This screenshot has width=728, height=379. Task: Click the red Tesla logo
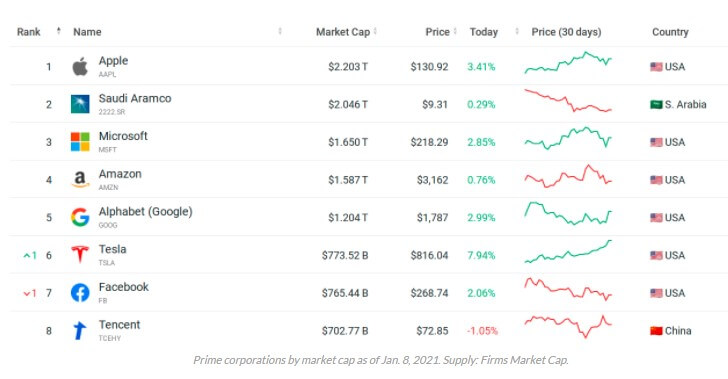coord(80,255)
